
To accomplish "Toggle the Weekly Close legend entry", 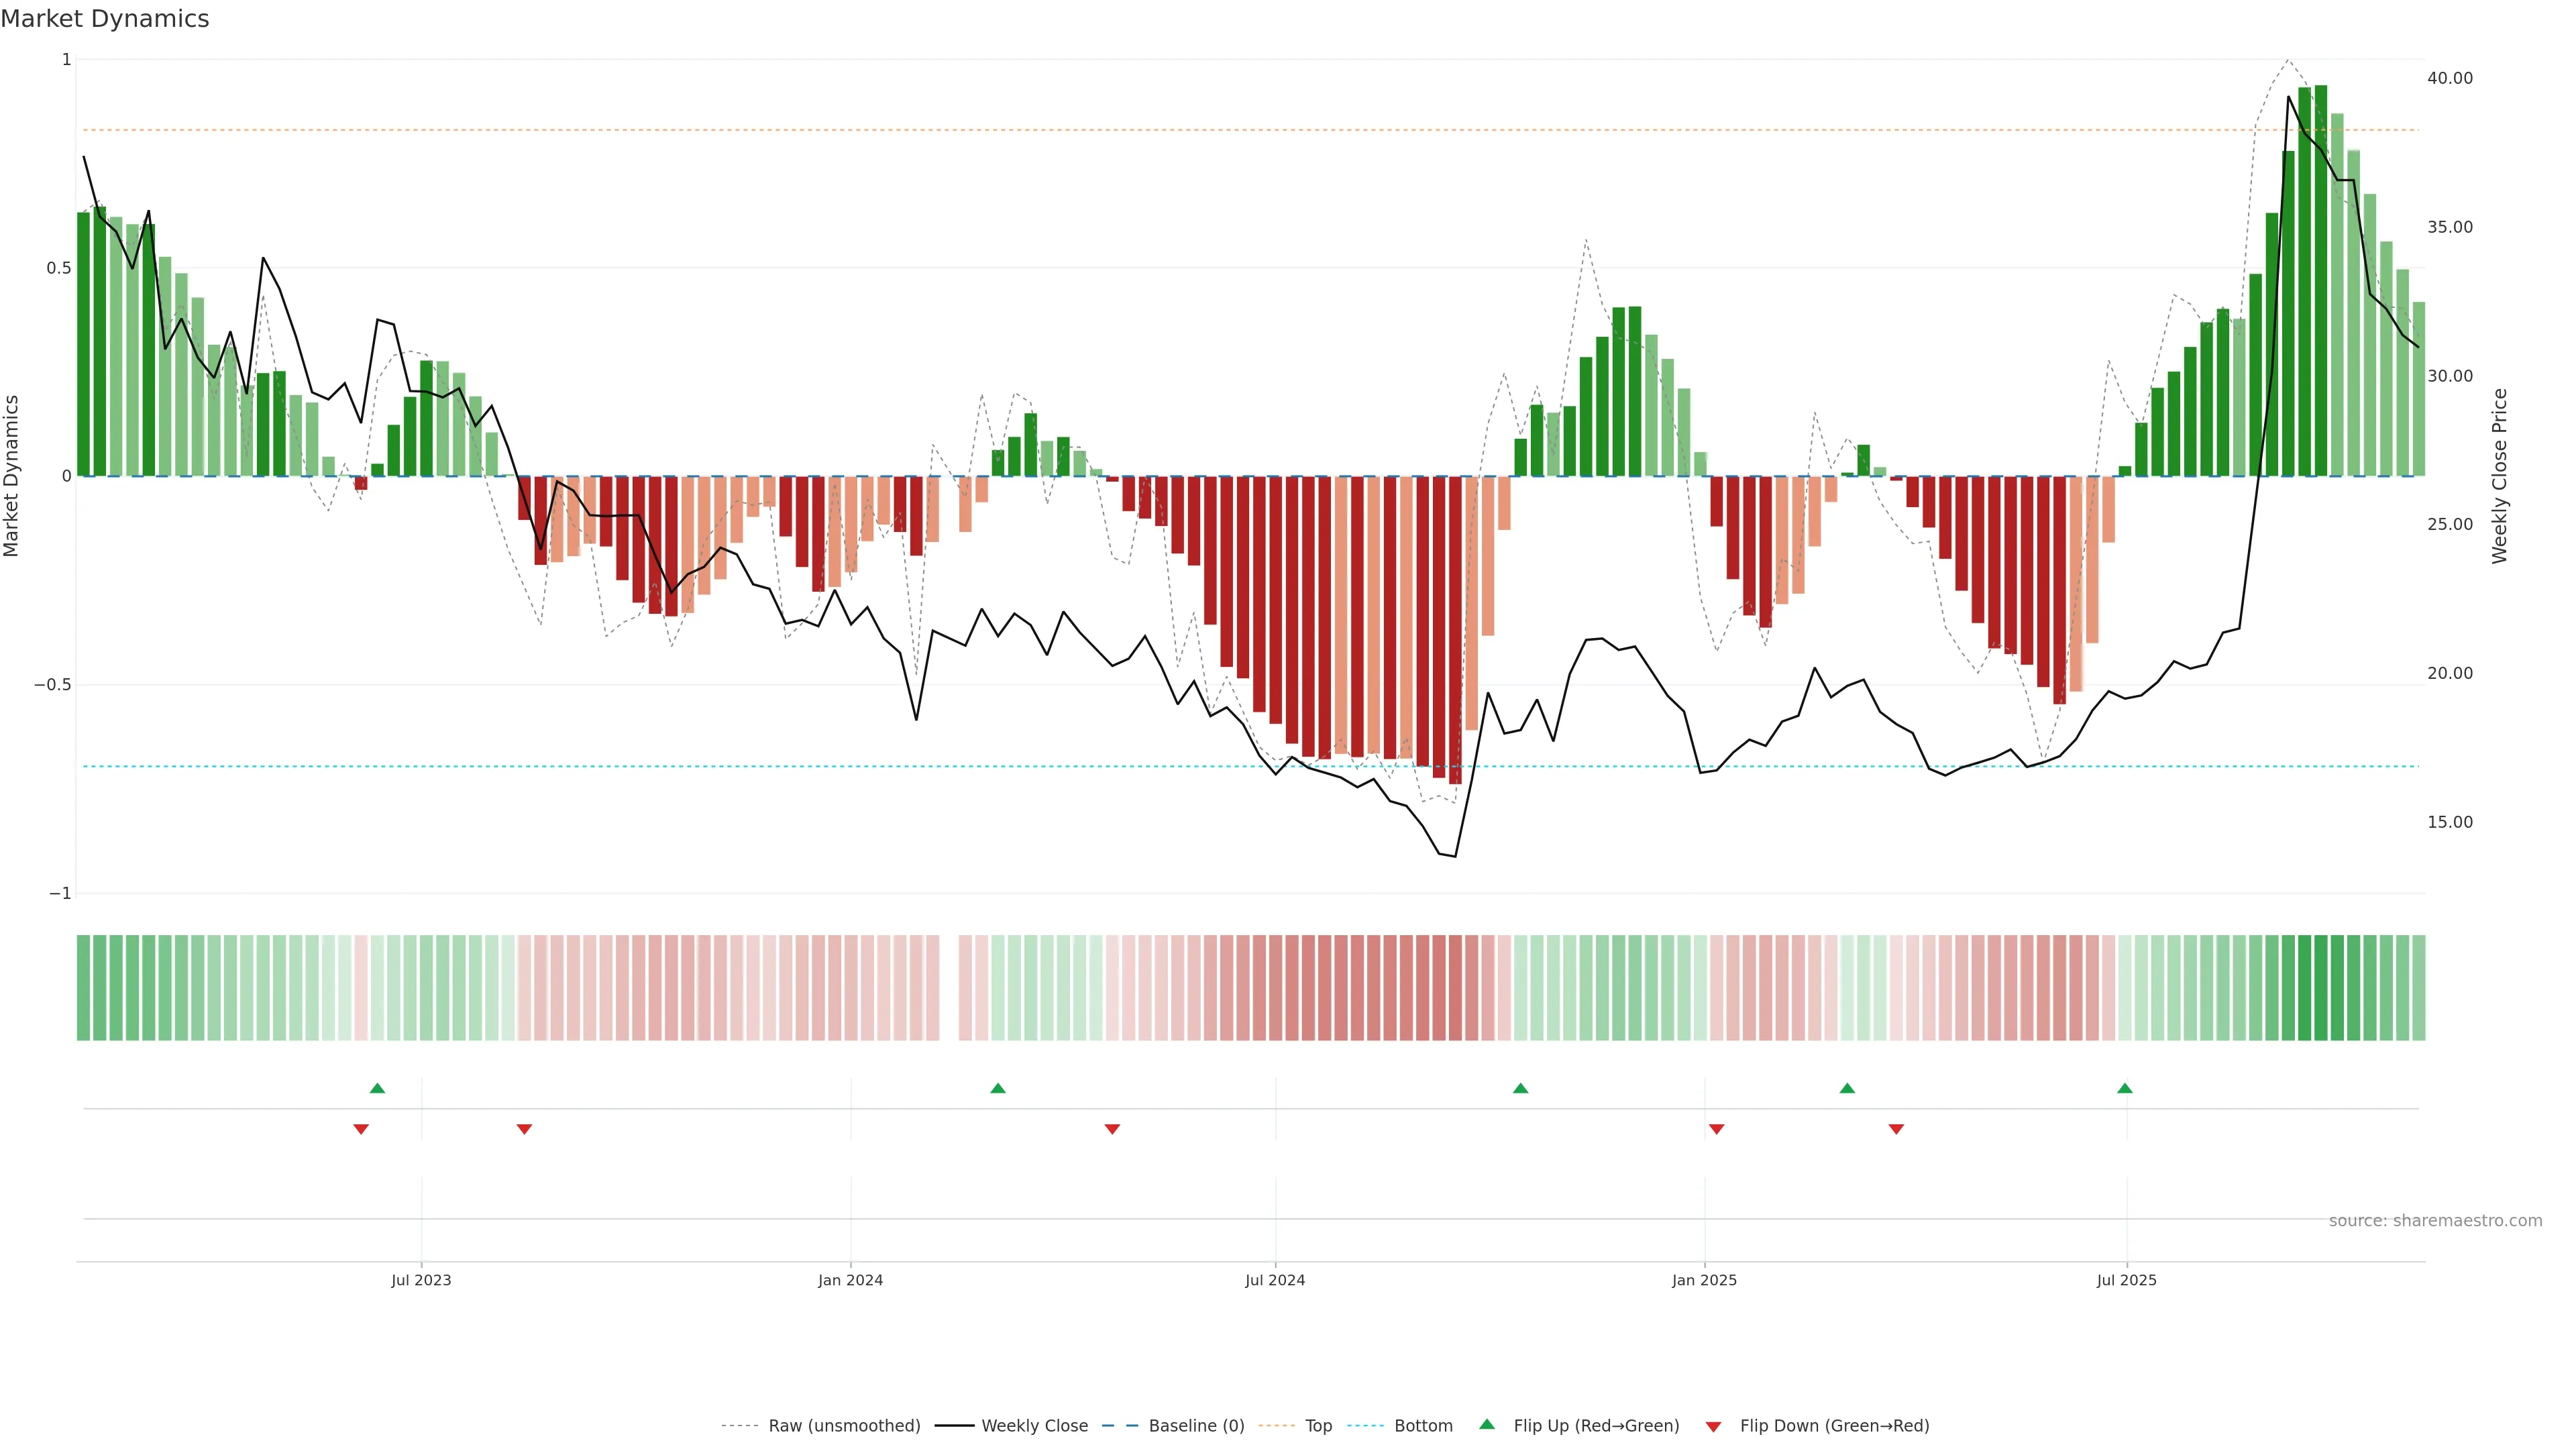I will click(1034, 1426).
